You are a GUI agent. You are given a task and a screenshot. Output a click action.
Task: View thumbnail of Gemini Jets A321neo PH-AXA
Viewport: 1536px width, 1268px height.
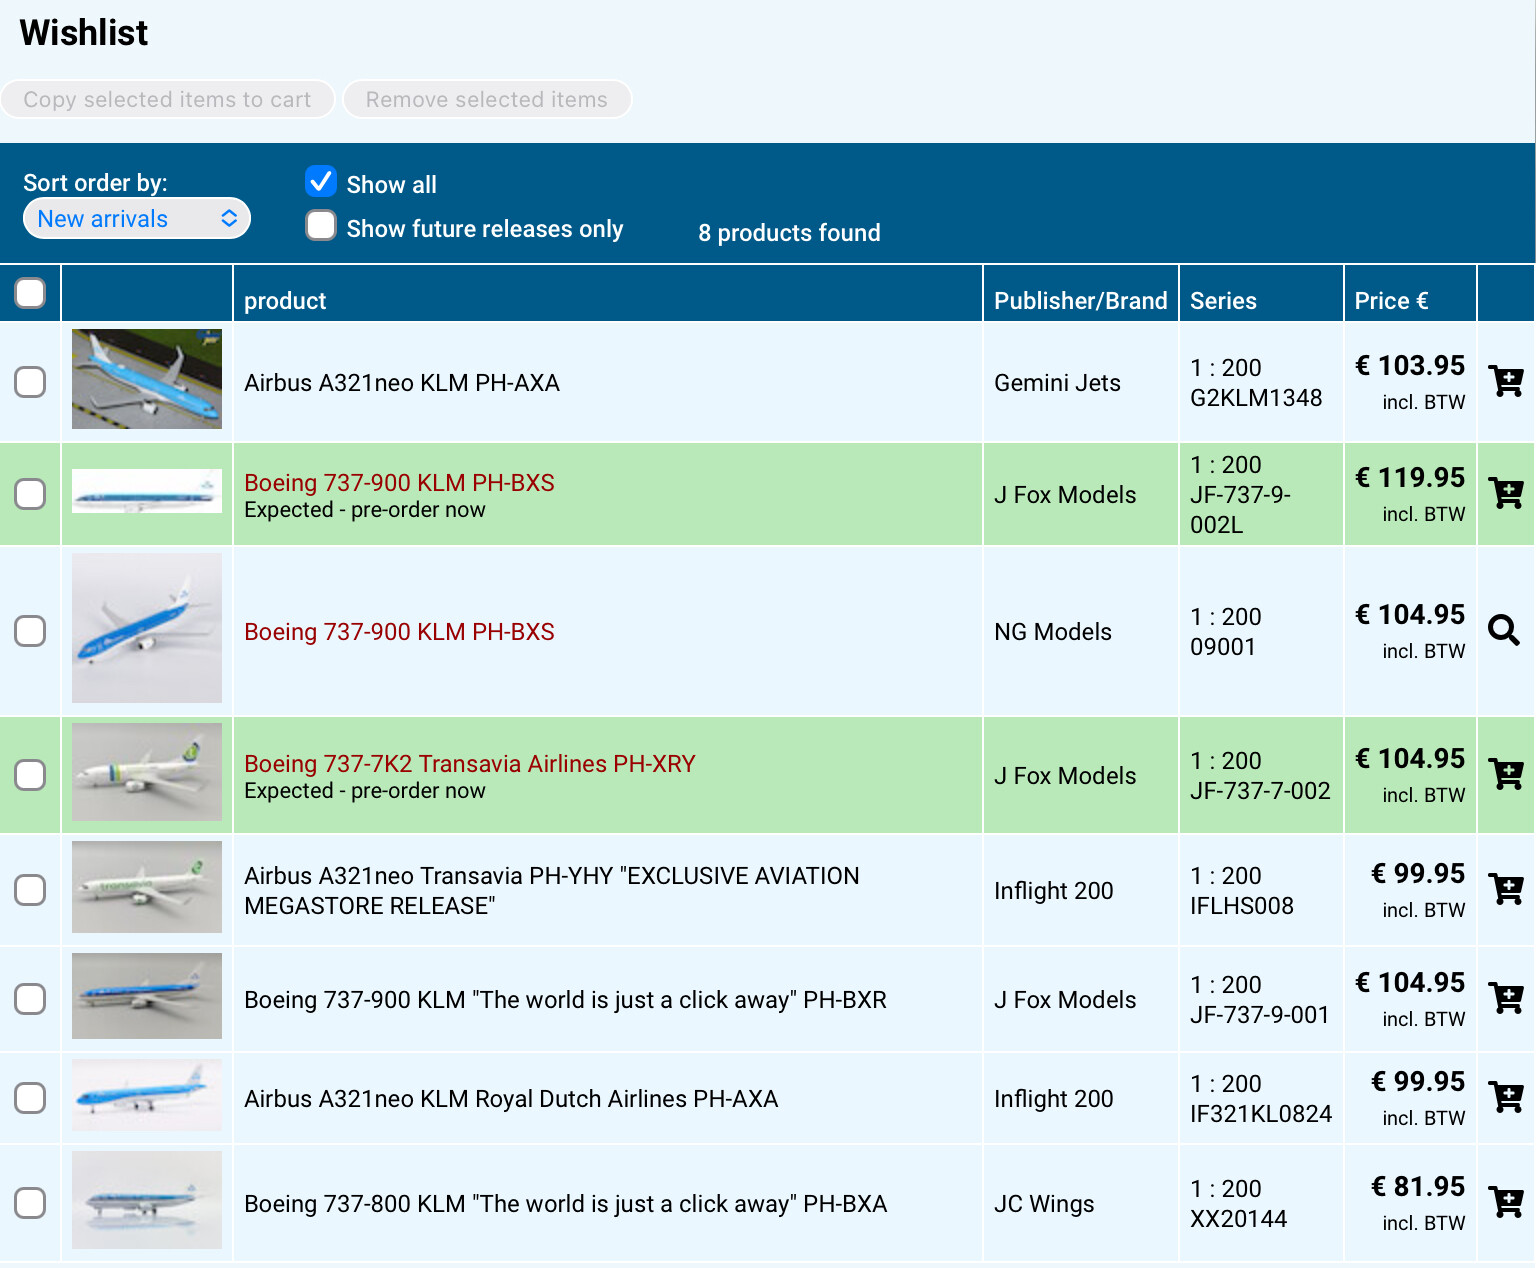point(147,379)
